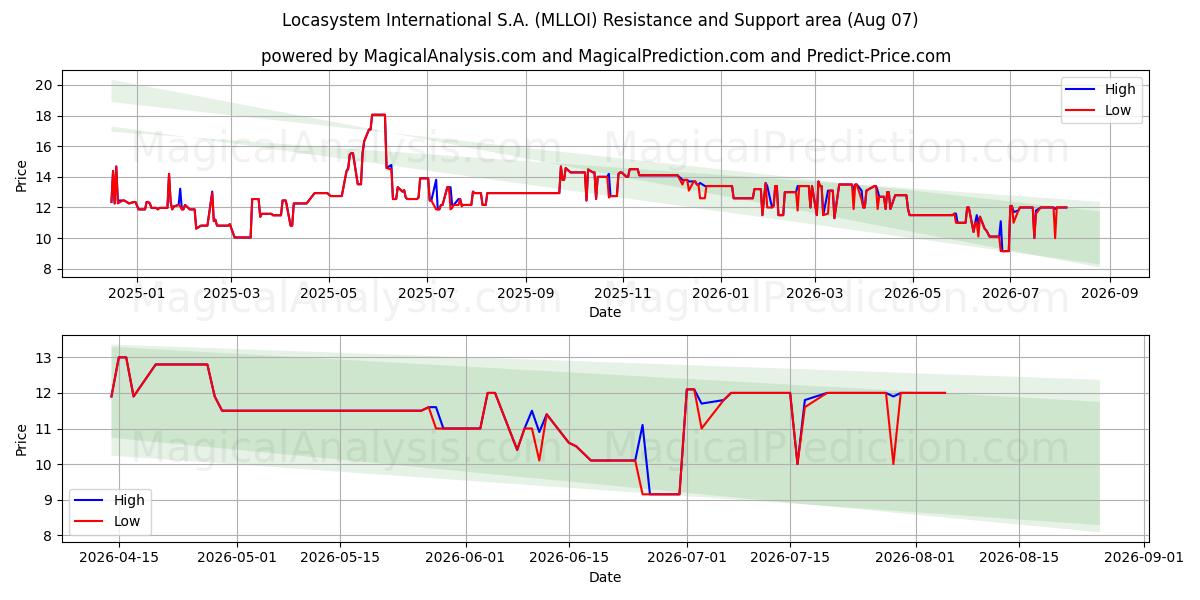Click the '2025-11' x-axis label

(x=623, y=294)
